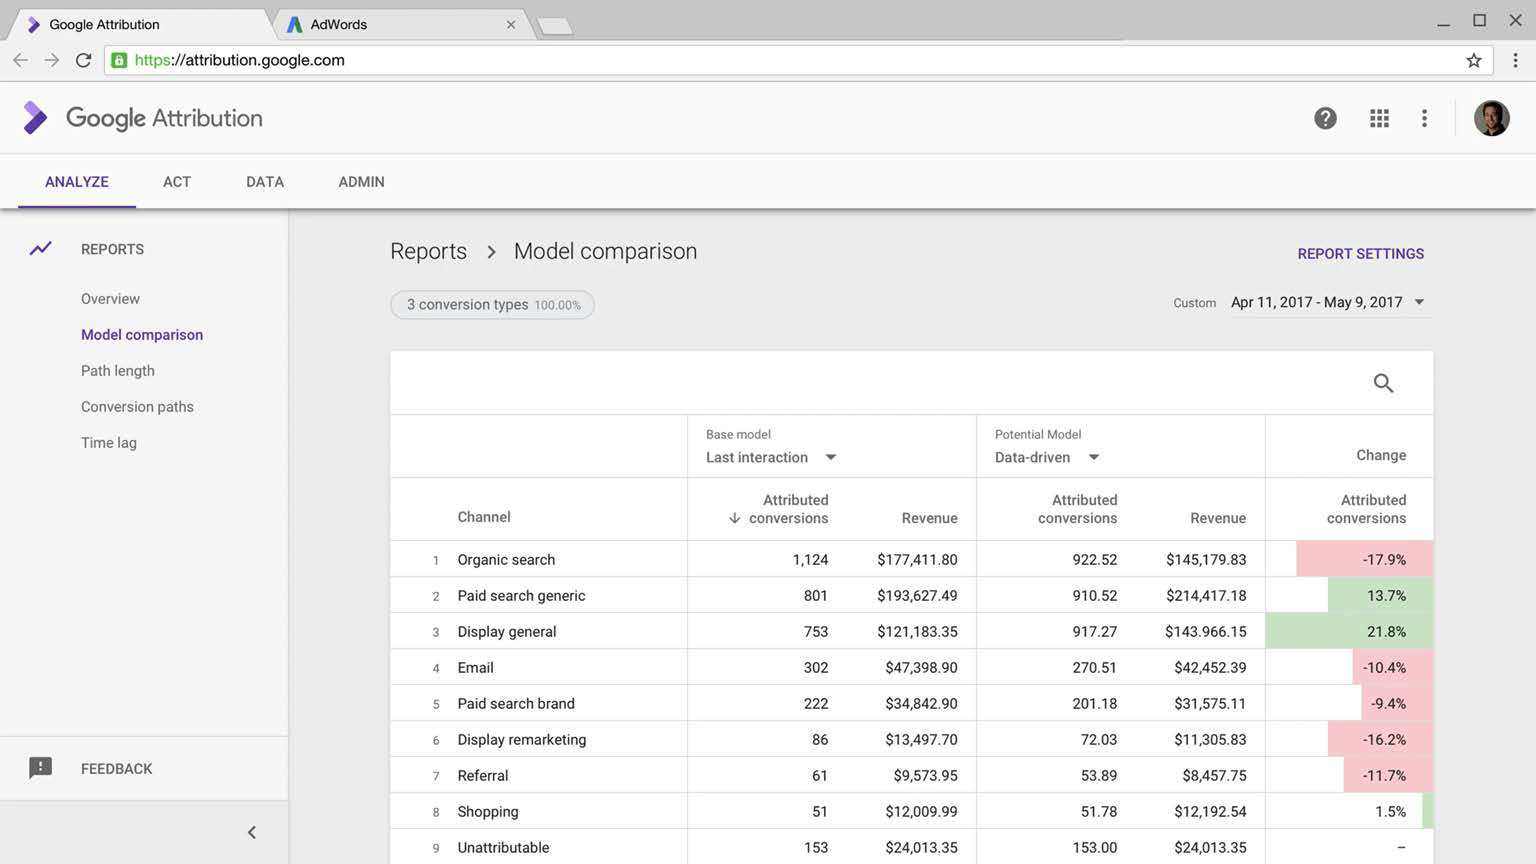Open a new browser tab
The image size is (1536, 864).
coord(555,26)
